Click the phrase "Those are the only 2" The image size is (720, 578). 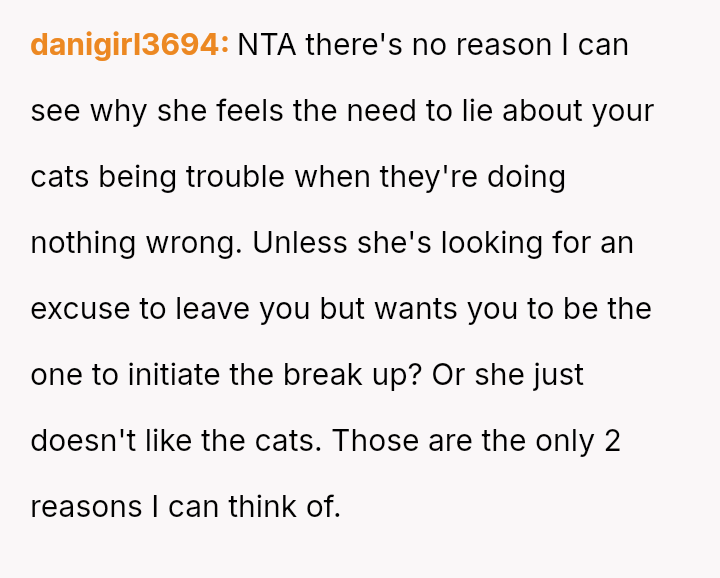tap(476, 441)
